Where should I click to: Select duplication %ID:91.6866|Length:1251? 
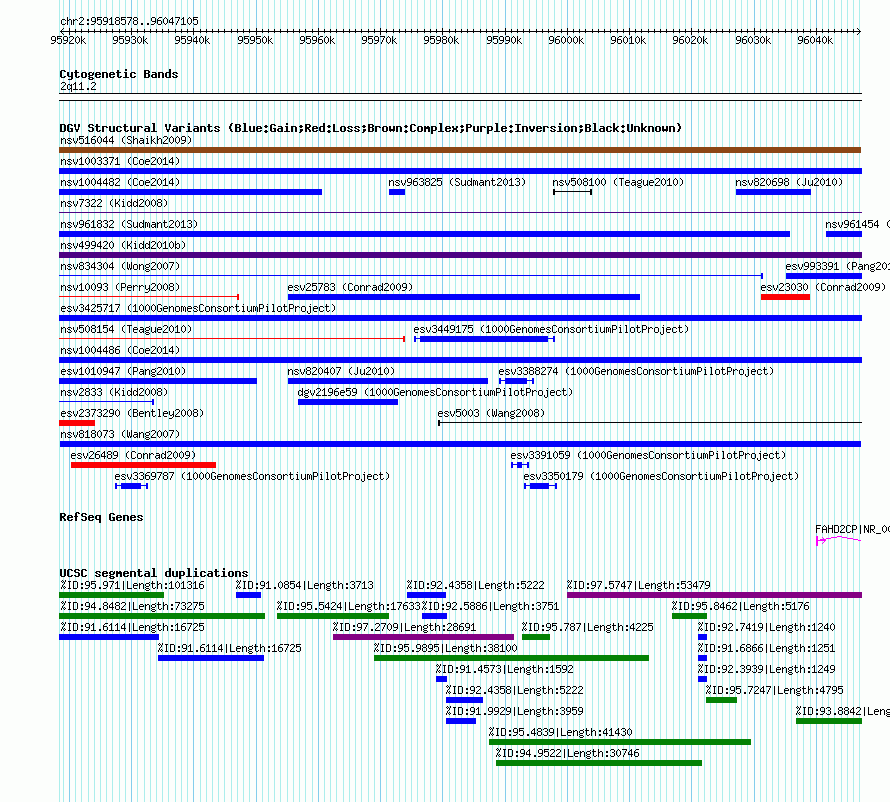[x=766, y=648]
